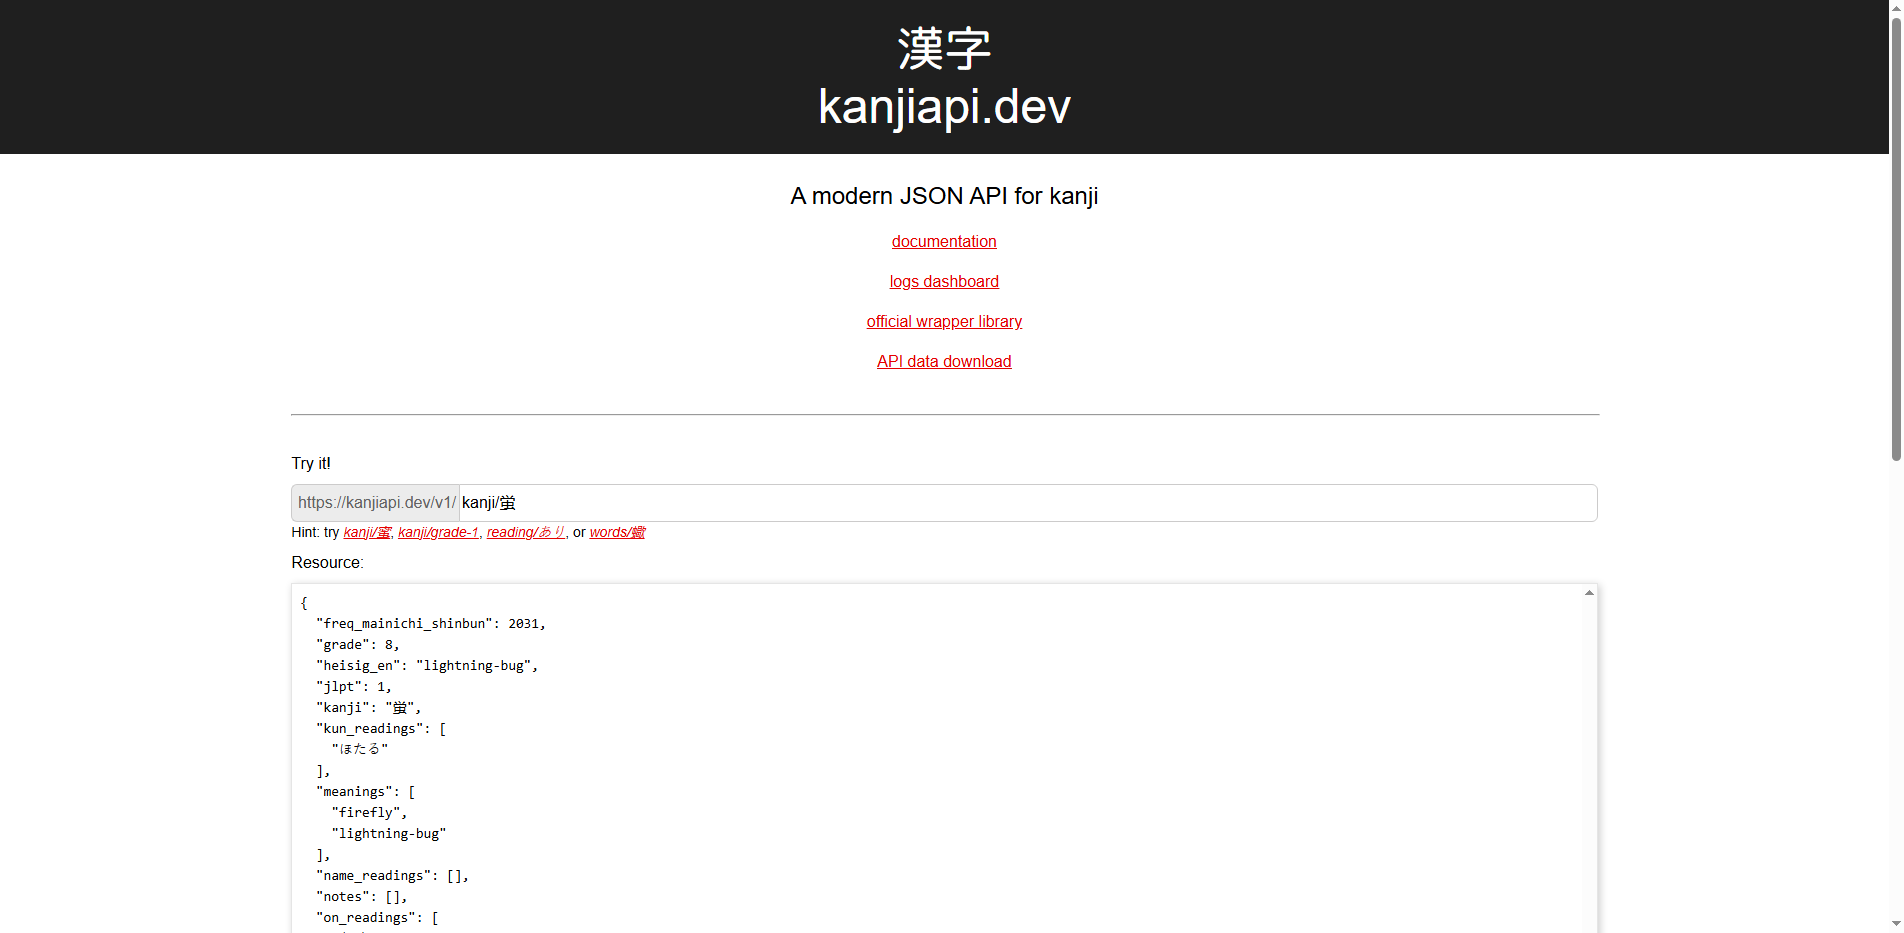Click the "A modern JSON API for kanji" tagline
Viewport: 1904px width, 933px height.
943,196
